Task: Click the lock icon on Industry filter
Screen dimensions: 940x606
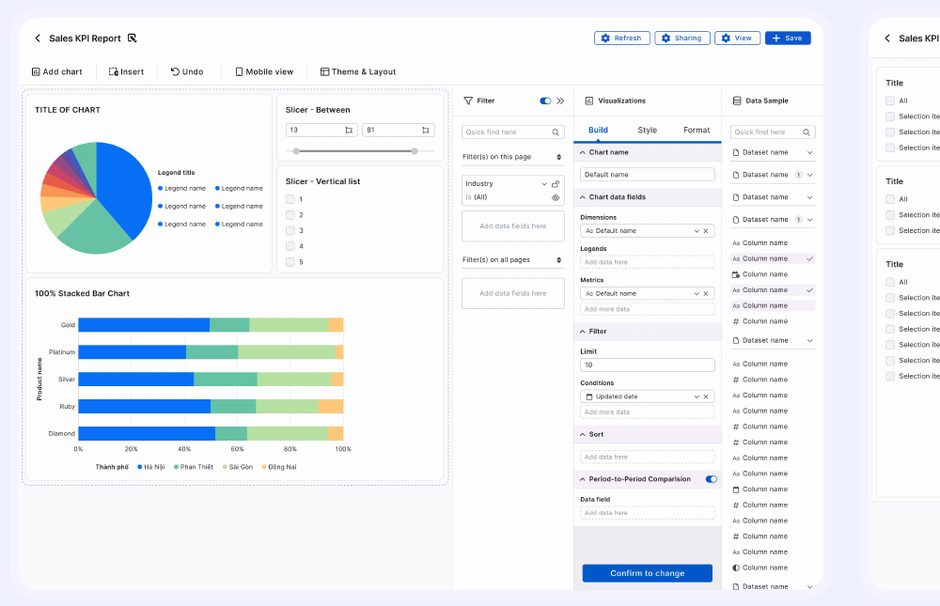Action: pyautogui.click(x=555, y=183)
